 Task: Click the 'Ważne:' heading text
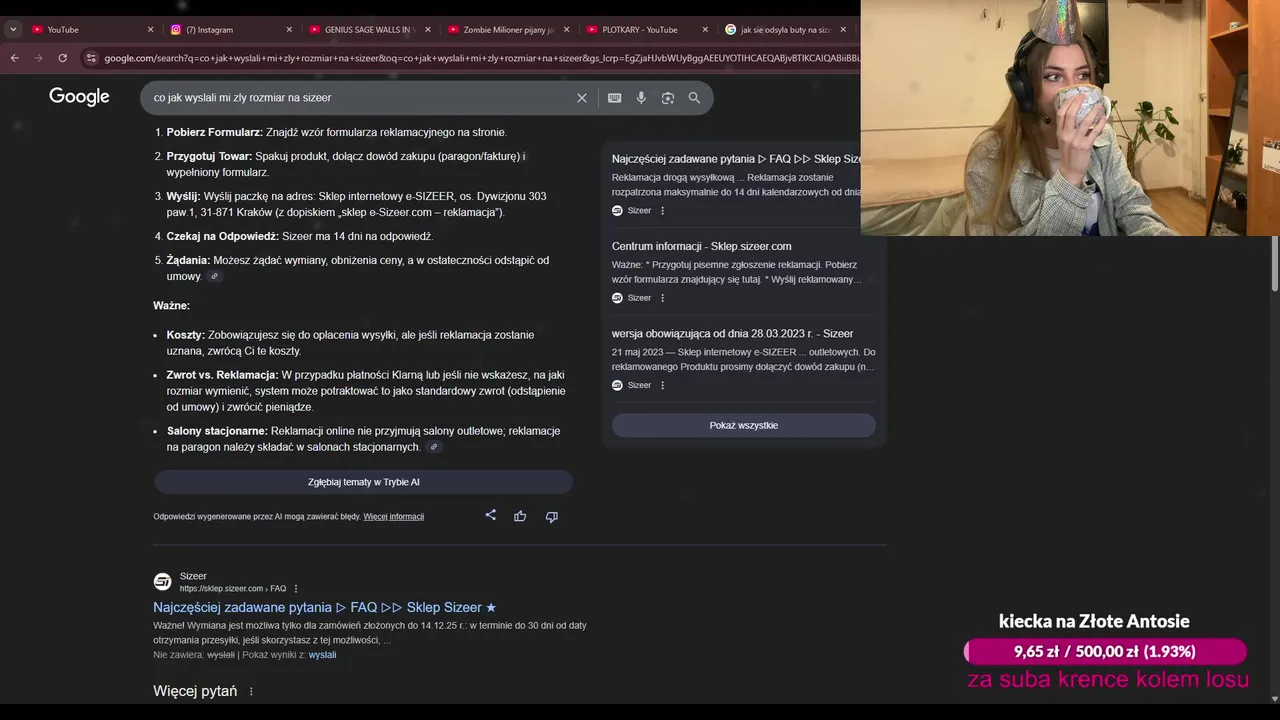click(x=171, y=305)
